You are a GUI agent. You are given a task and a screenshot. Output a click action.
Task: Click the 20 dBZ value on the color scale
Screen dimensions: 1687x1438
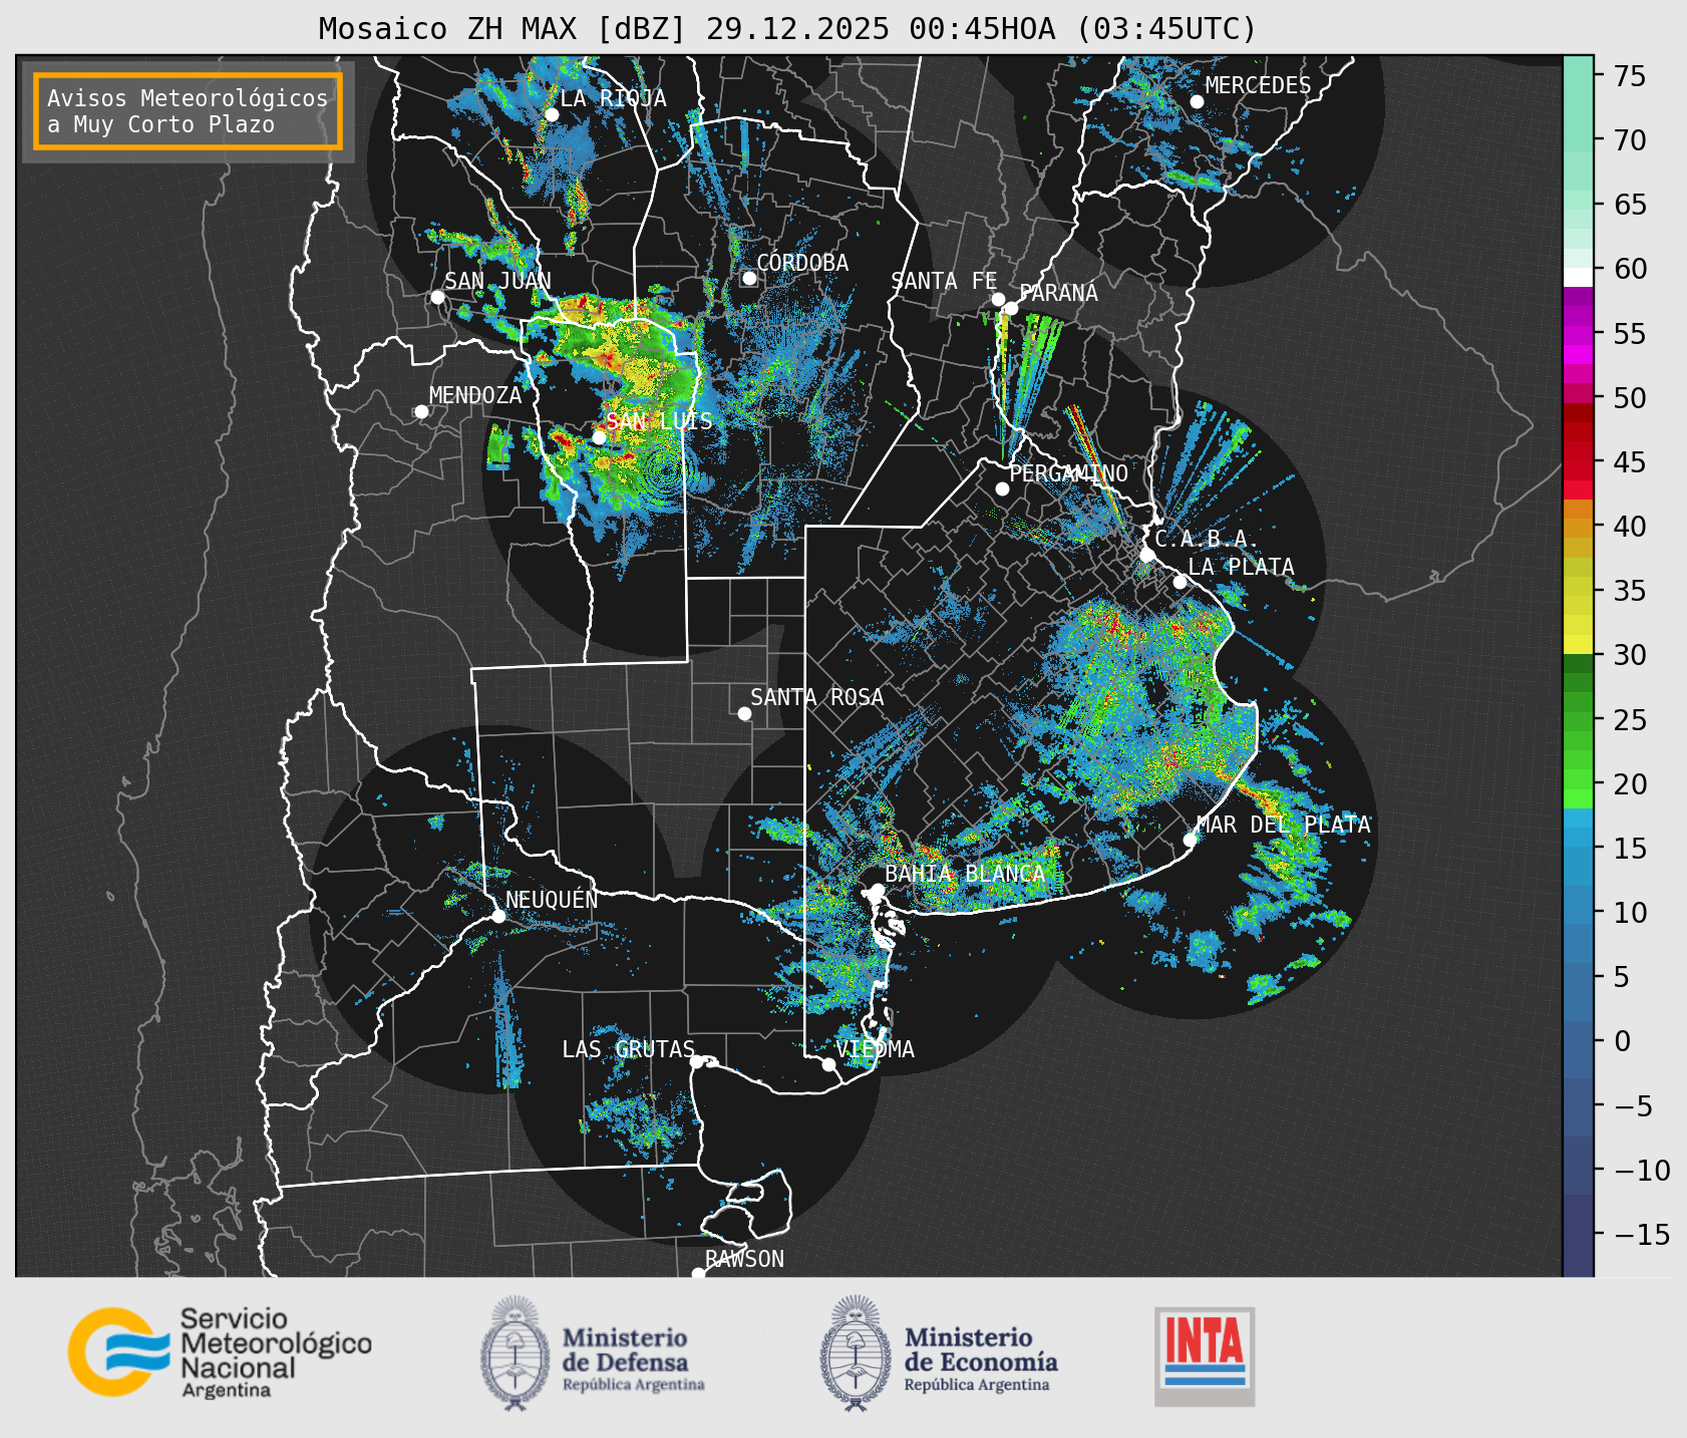click(1629, 784)
